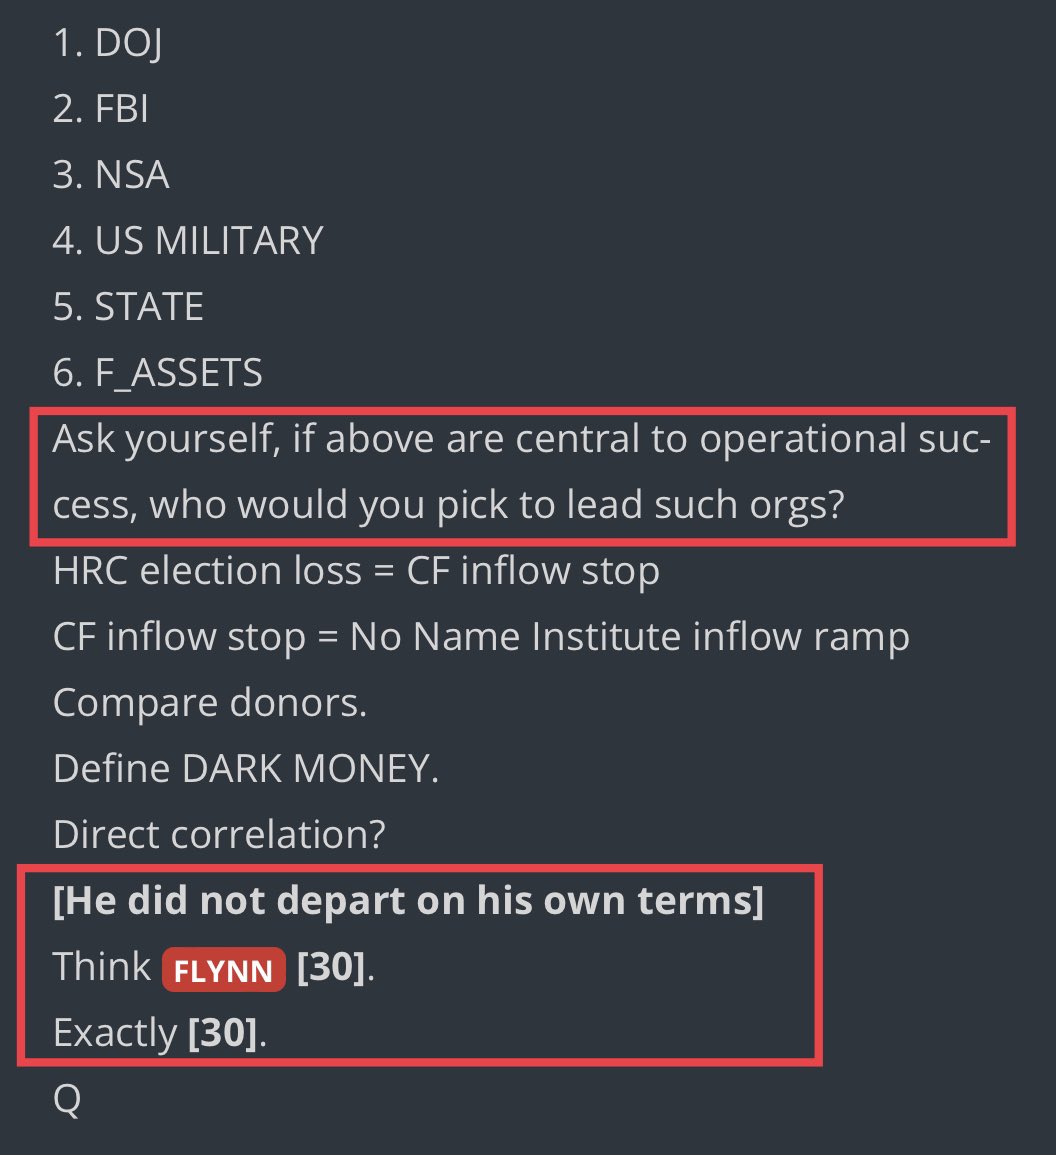Select the F_ASSETS list entry
This screenshot has width=1056, height=1155.
(x=157, y=373)
